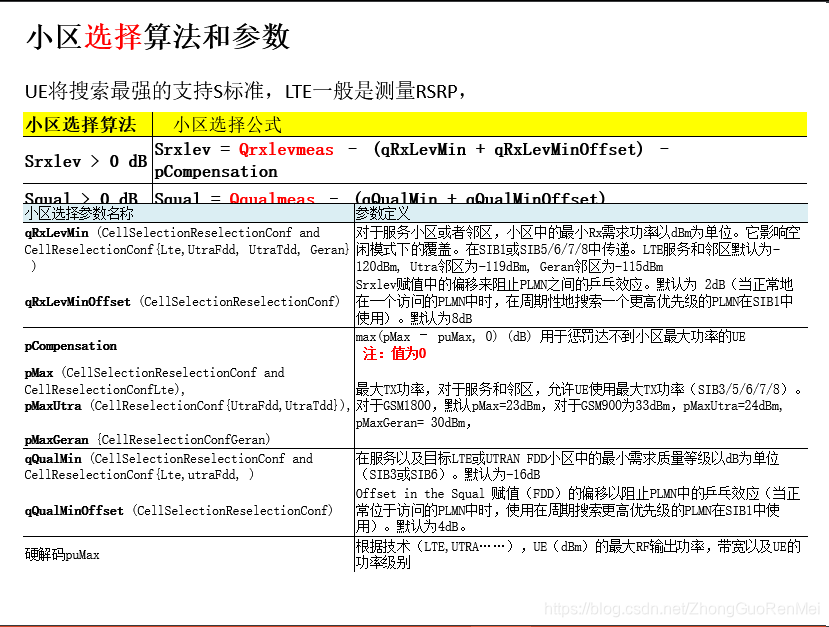Click 'max(pMax - puMax, 0) (dB)' definition
The width and height of the screenshot is (829, 627).
tap(443, 337)
